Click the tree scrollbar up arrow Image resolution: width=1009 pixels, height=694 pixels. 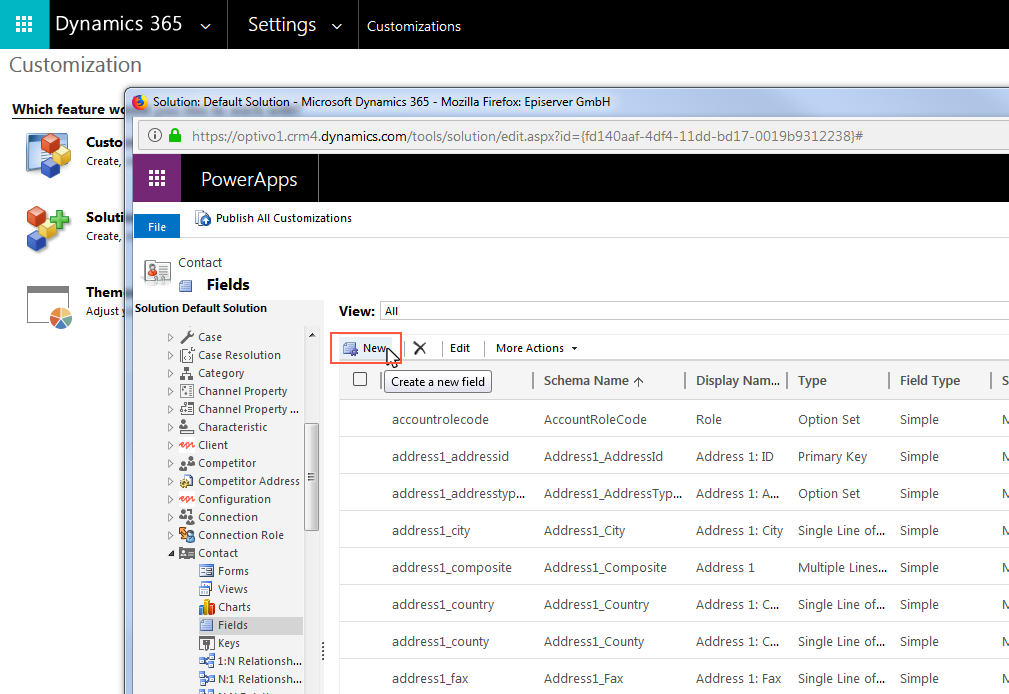click(312, 335)
